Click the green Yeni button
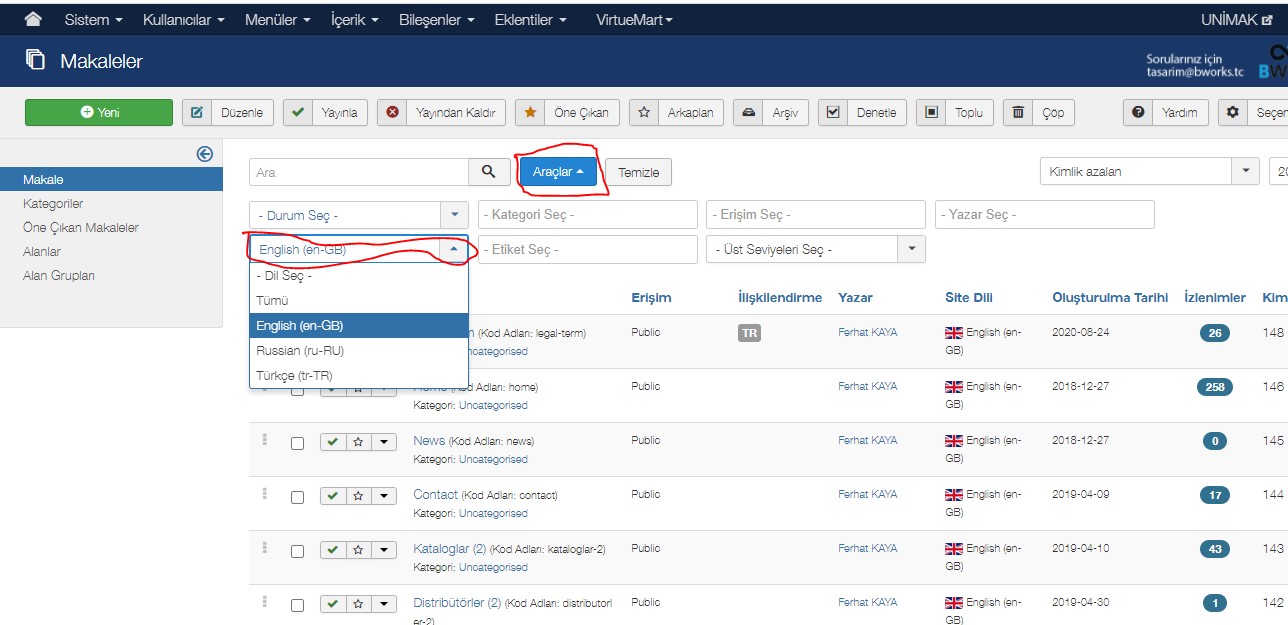Screen dimensions: 1288x625 click(99, 113)
